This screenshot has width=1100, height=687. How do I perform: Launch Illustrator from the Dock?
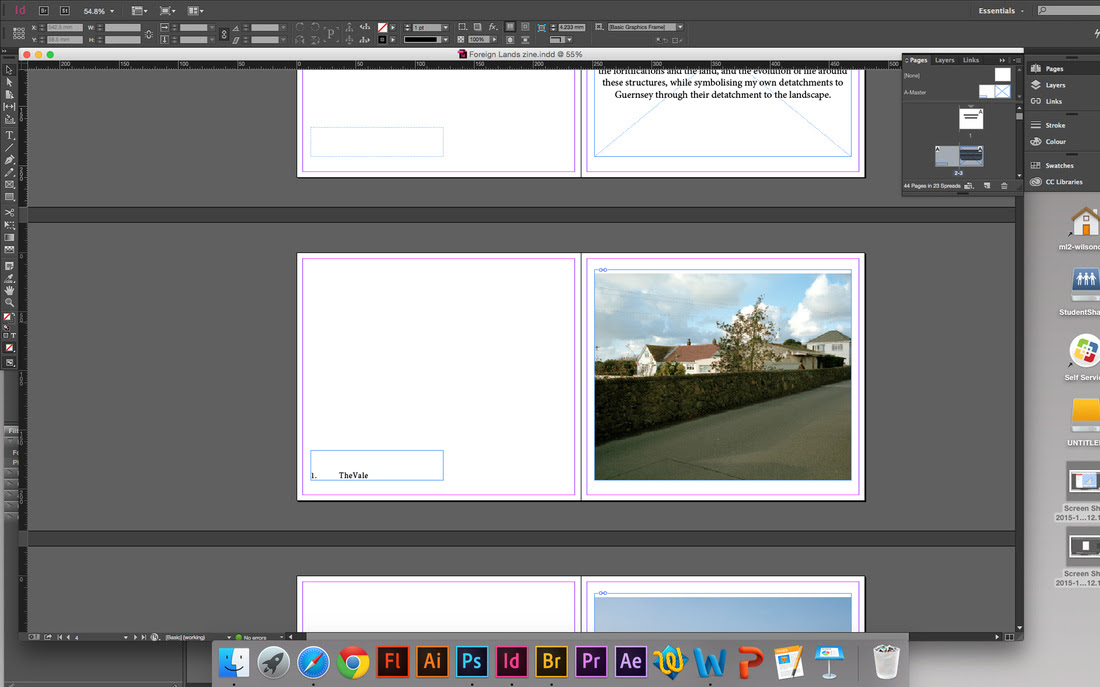(432, 661)
